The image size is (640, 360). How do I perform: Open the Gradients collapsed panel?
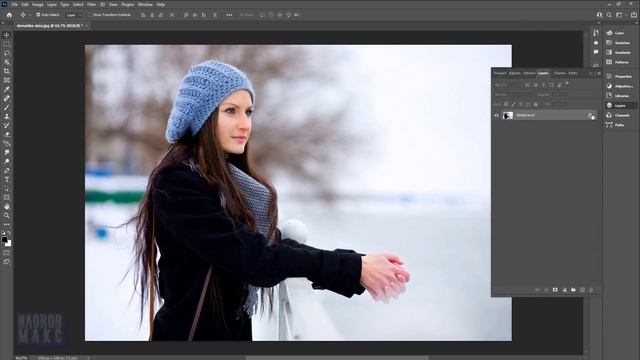(x=618, y=52)
